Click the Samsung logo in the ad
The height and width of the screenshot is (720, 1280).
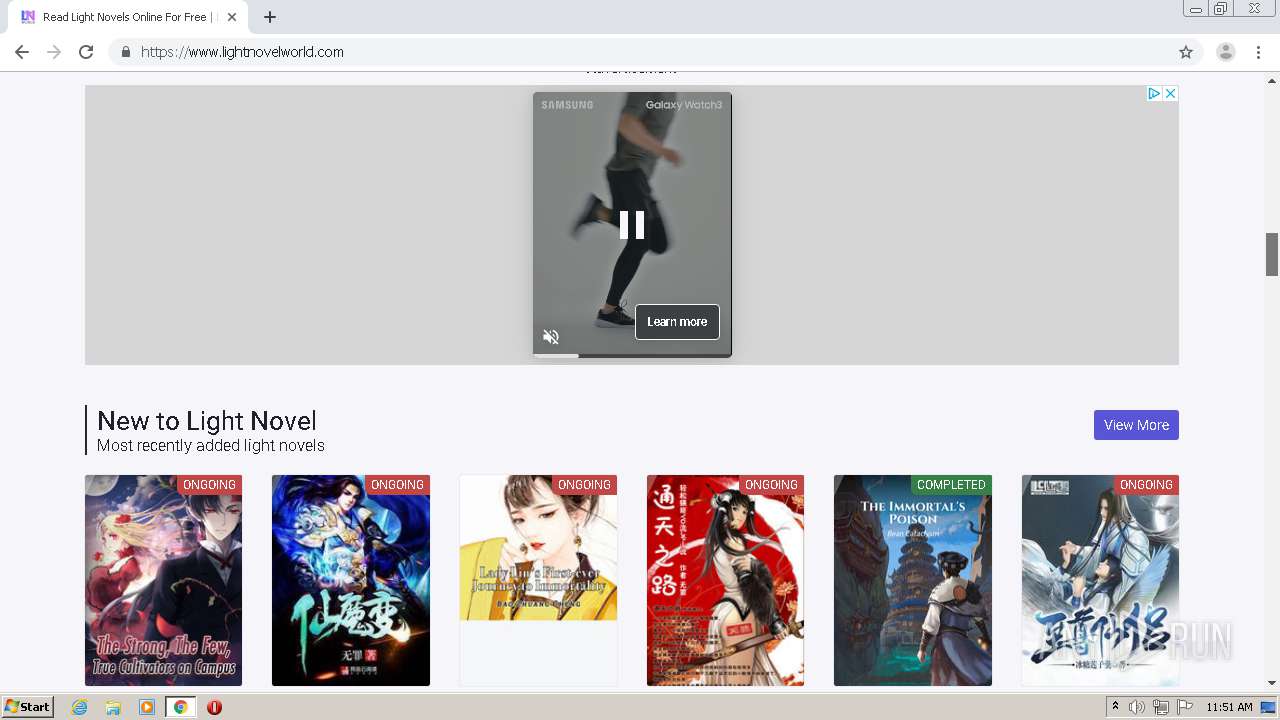pos(567,105)
